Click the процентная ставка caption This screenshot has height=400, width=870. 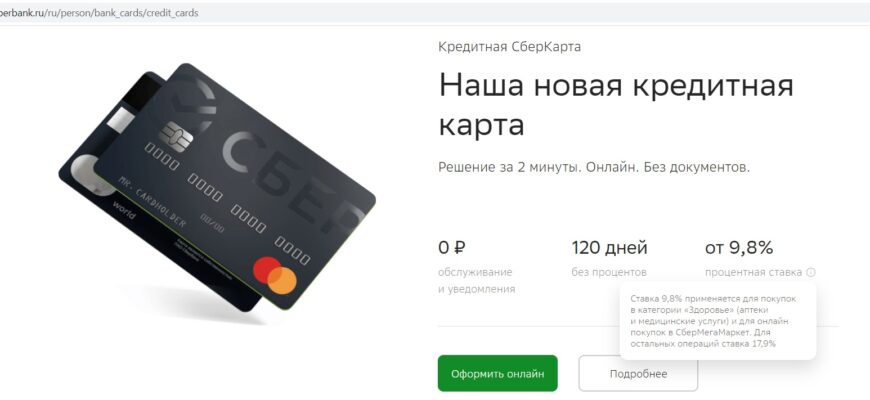(x=753, y=273)
